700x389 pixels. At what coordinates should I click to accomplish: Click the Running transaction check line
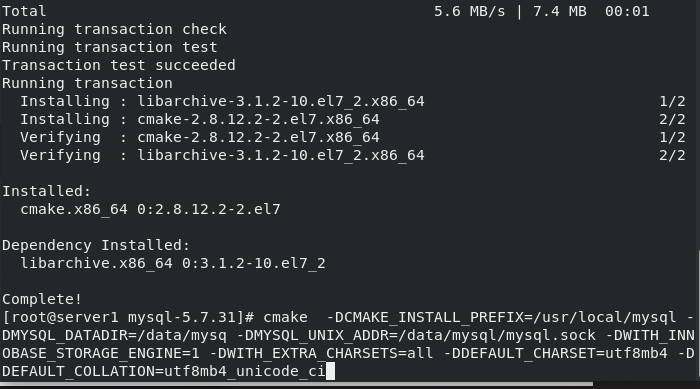114,29
